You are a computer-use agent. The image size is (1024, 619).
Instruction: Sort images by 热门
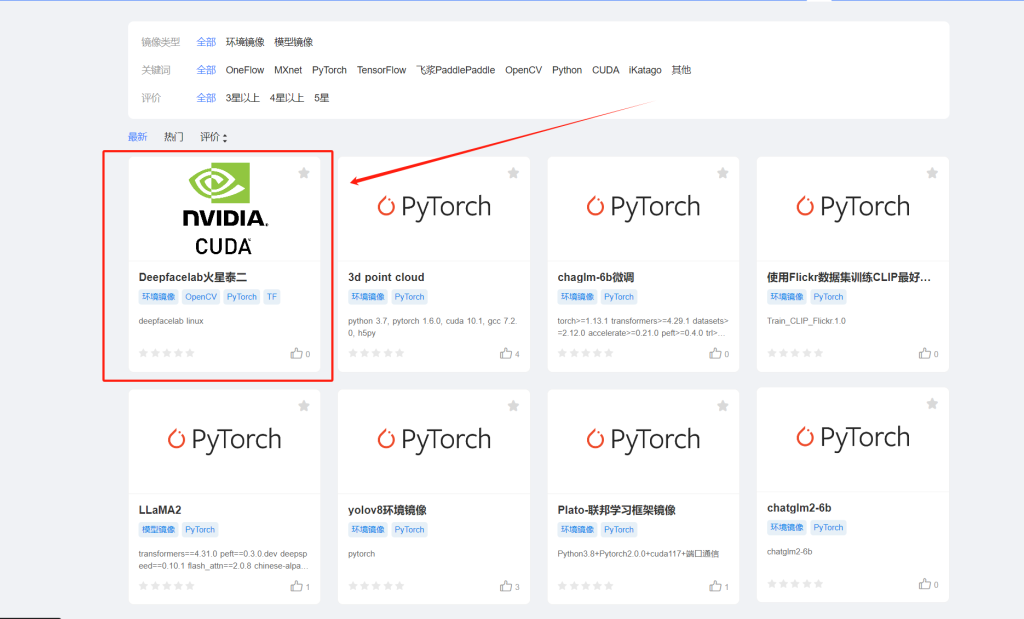pyautogui.click(x=174, y=136)
